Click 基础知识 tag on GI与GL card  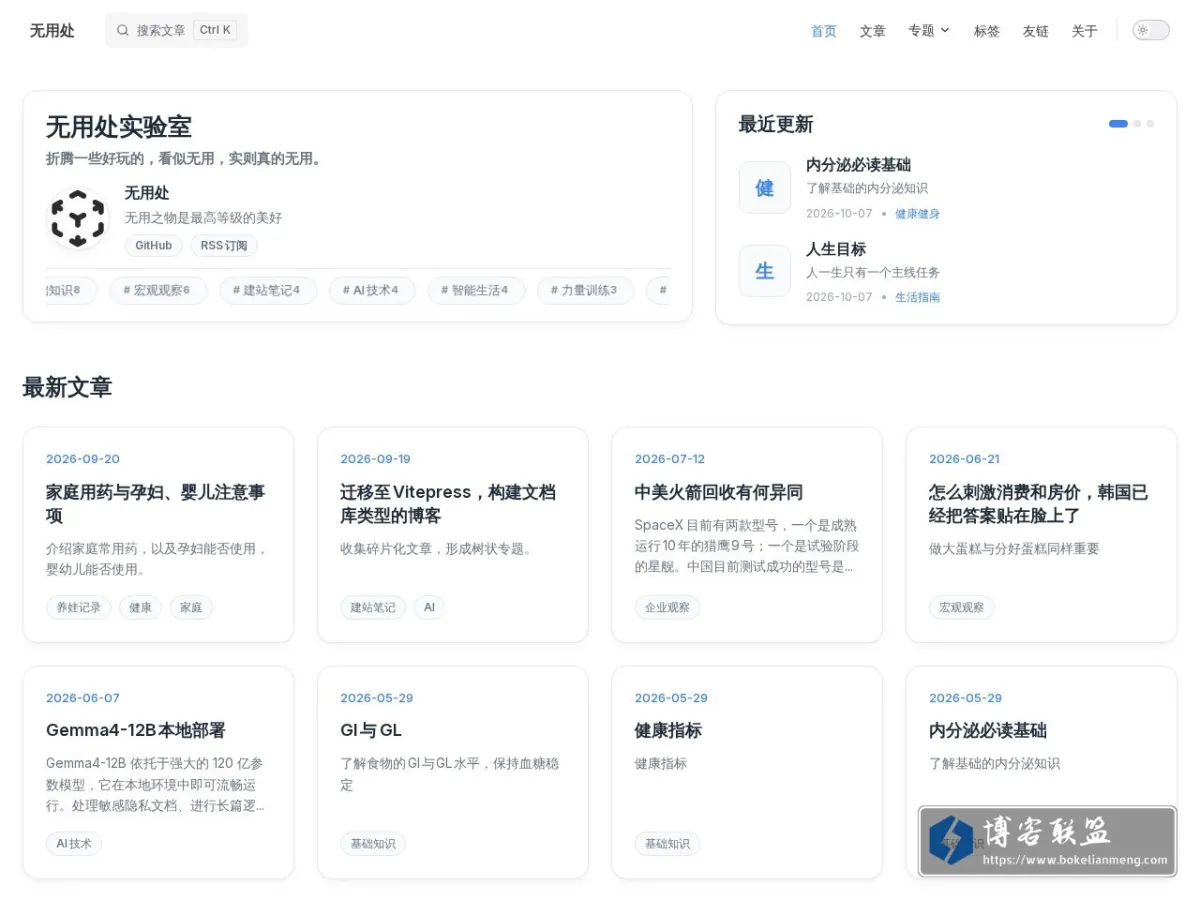[373, 843]
